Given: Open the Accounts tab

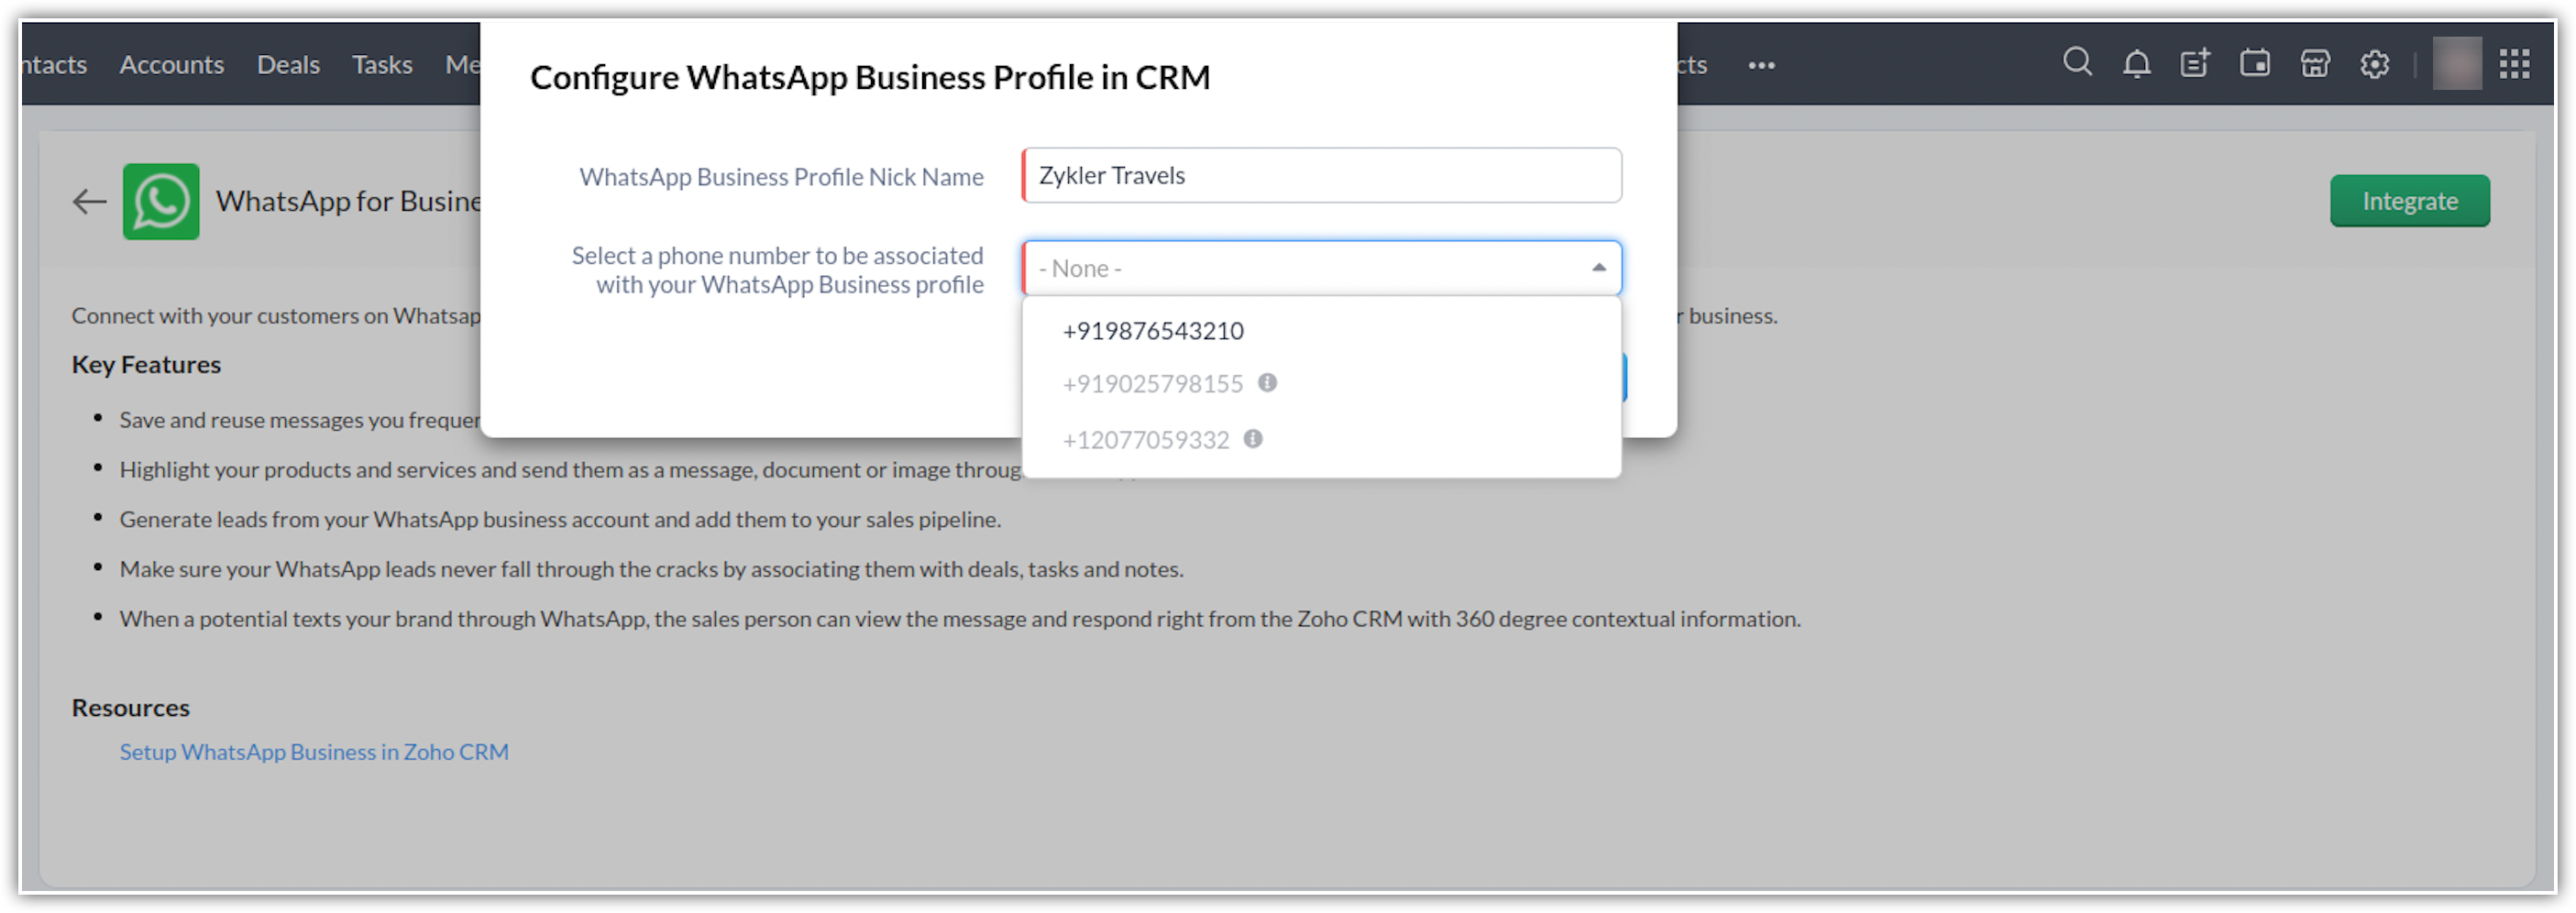Looking at the screenshot, I should pos(171,65).
